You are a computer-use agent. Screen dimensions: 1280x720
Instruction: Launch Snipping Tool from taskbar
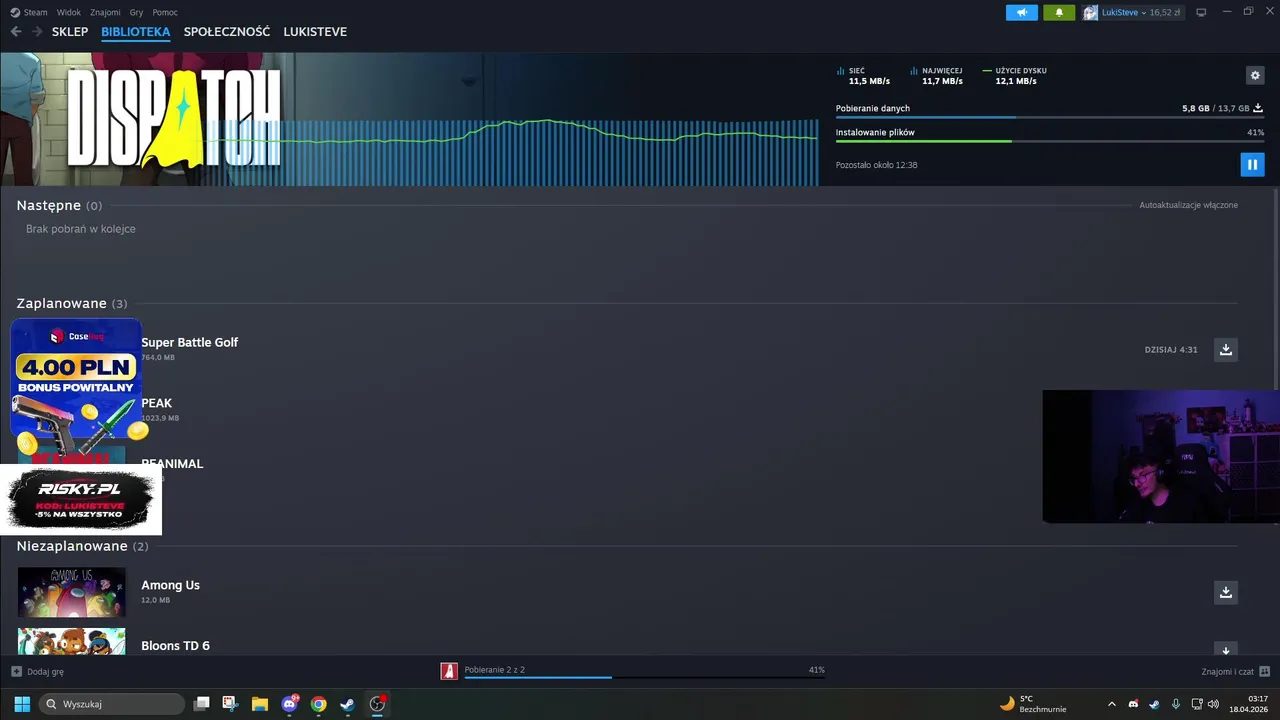tap(230, 704)
